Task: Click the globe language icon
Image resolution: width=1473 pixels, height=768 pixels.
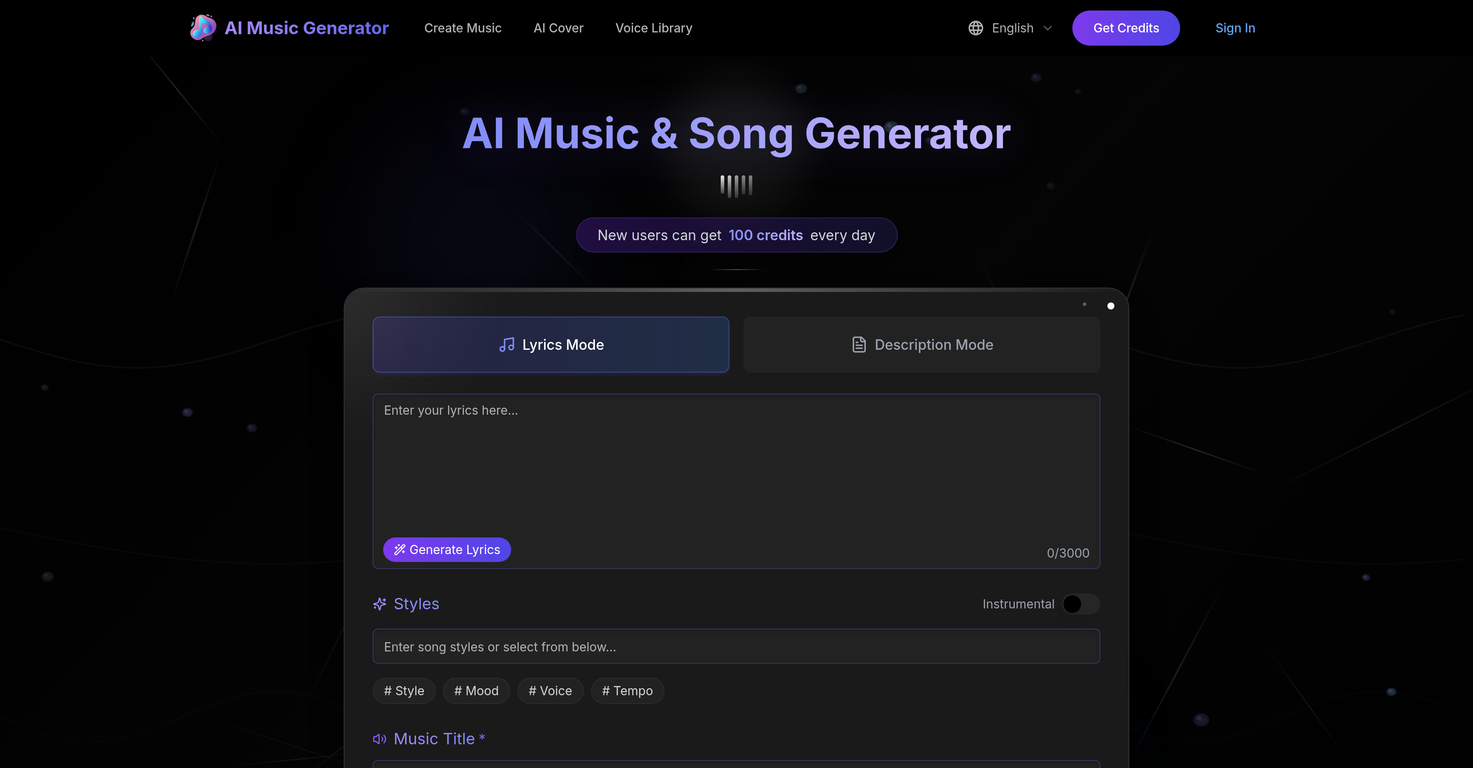Action: point(975,27)
